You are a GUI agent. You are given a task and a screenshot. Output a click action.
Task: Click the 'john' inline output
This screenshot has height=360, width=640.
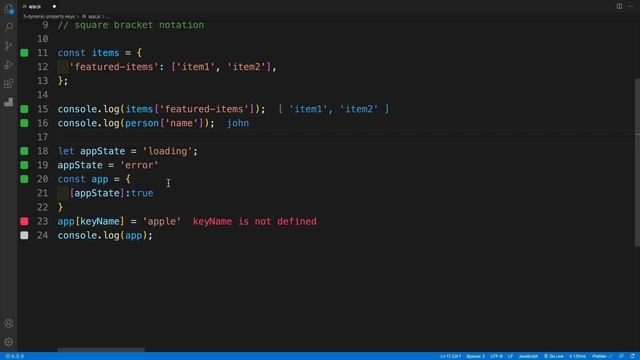[238, 123]
